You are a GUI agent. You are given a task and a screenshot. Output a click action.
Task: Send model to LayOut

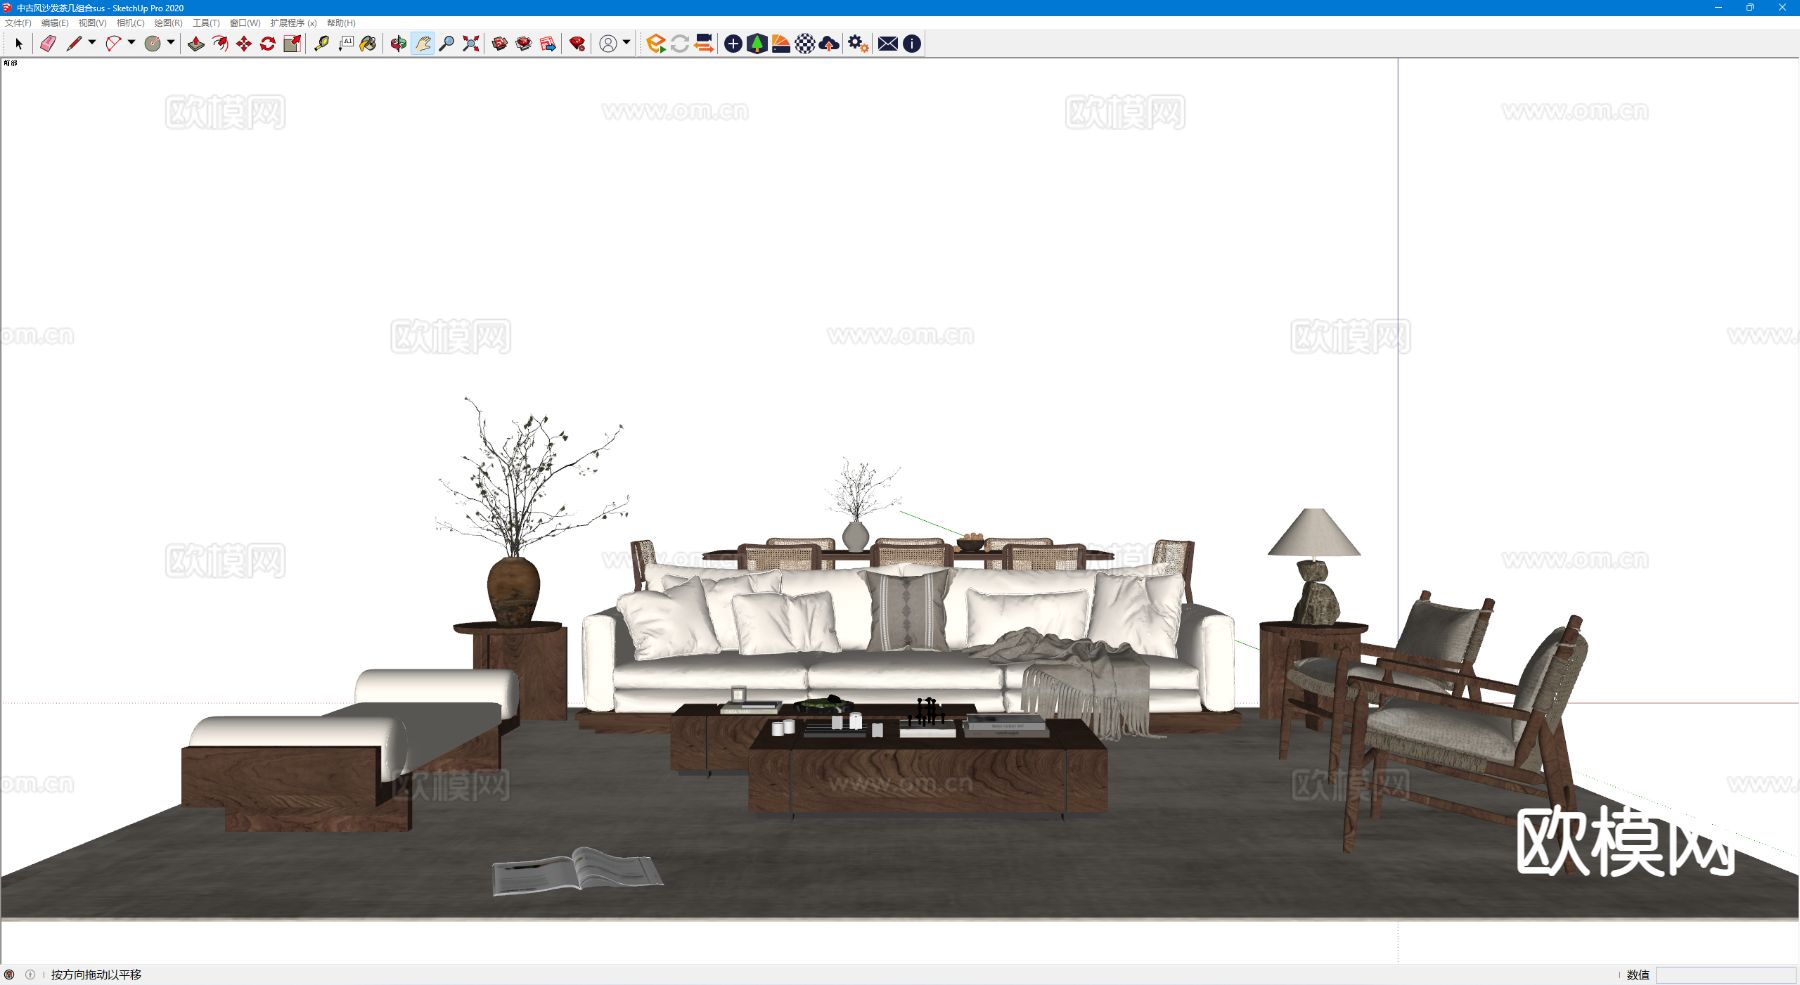[548, 44]
